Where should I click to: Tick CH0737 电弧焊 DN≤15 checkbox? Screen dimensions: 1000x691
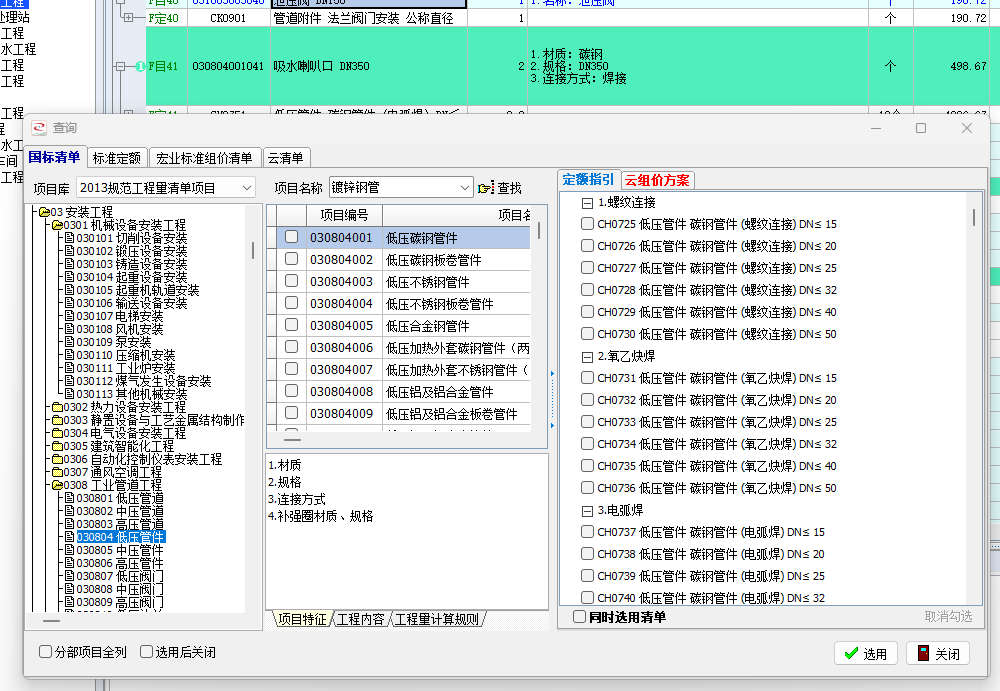(587, 531)
